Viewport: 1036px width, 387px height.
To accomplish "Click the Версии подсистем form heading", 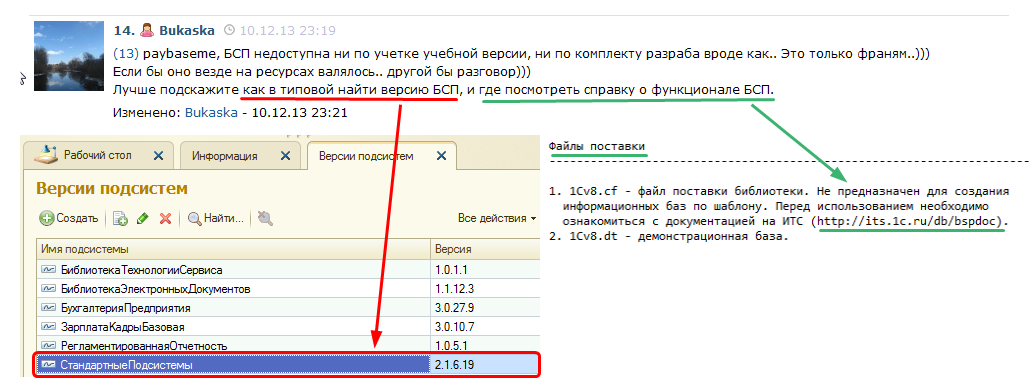I will tap(112, 188).
